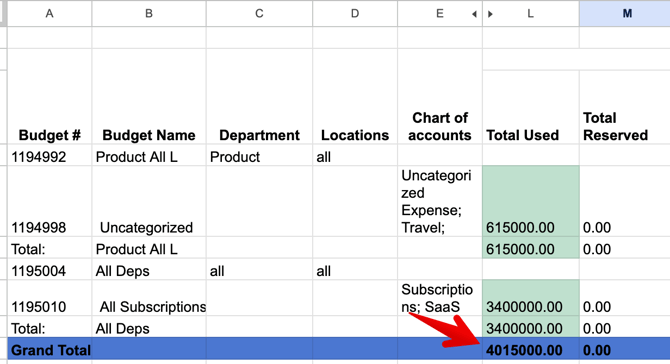Click budget number 1194992 cell
670x364 pixels.
(49, 156)
